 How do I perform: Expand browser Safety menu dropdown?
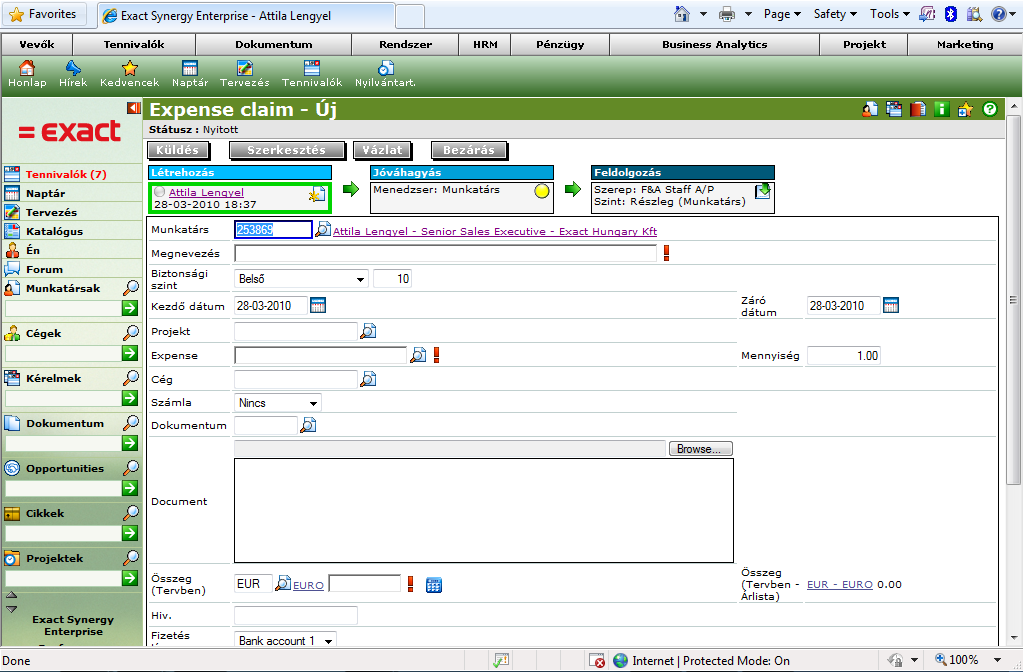[835, 14]
